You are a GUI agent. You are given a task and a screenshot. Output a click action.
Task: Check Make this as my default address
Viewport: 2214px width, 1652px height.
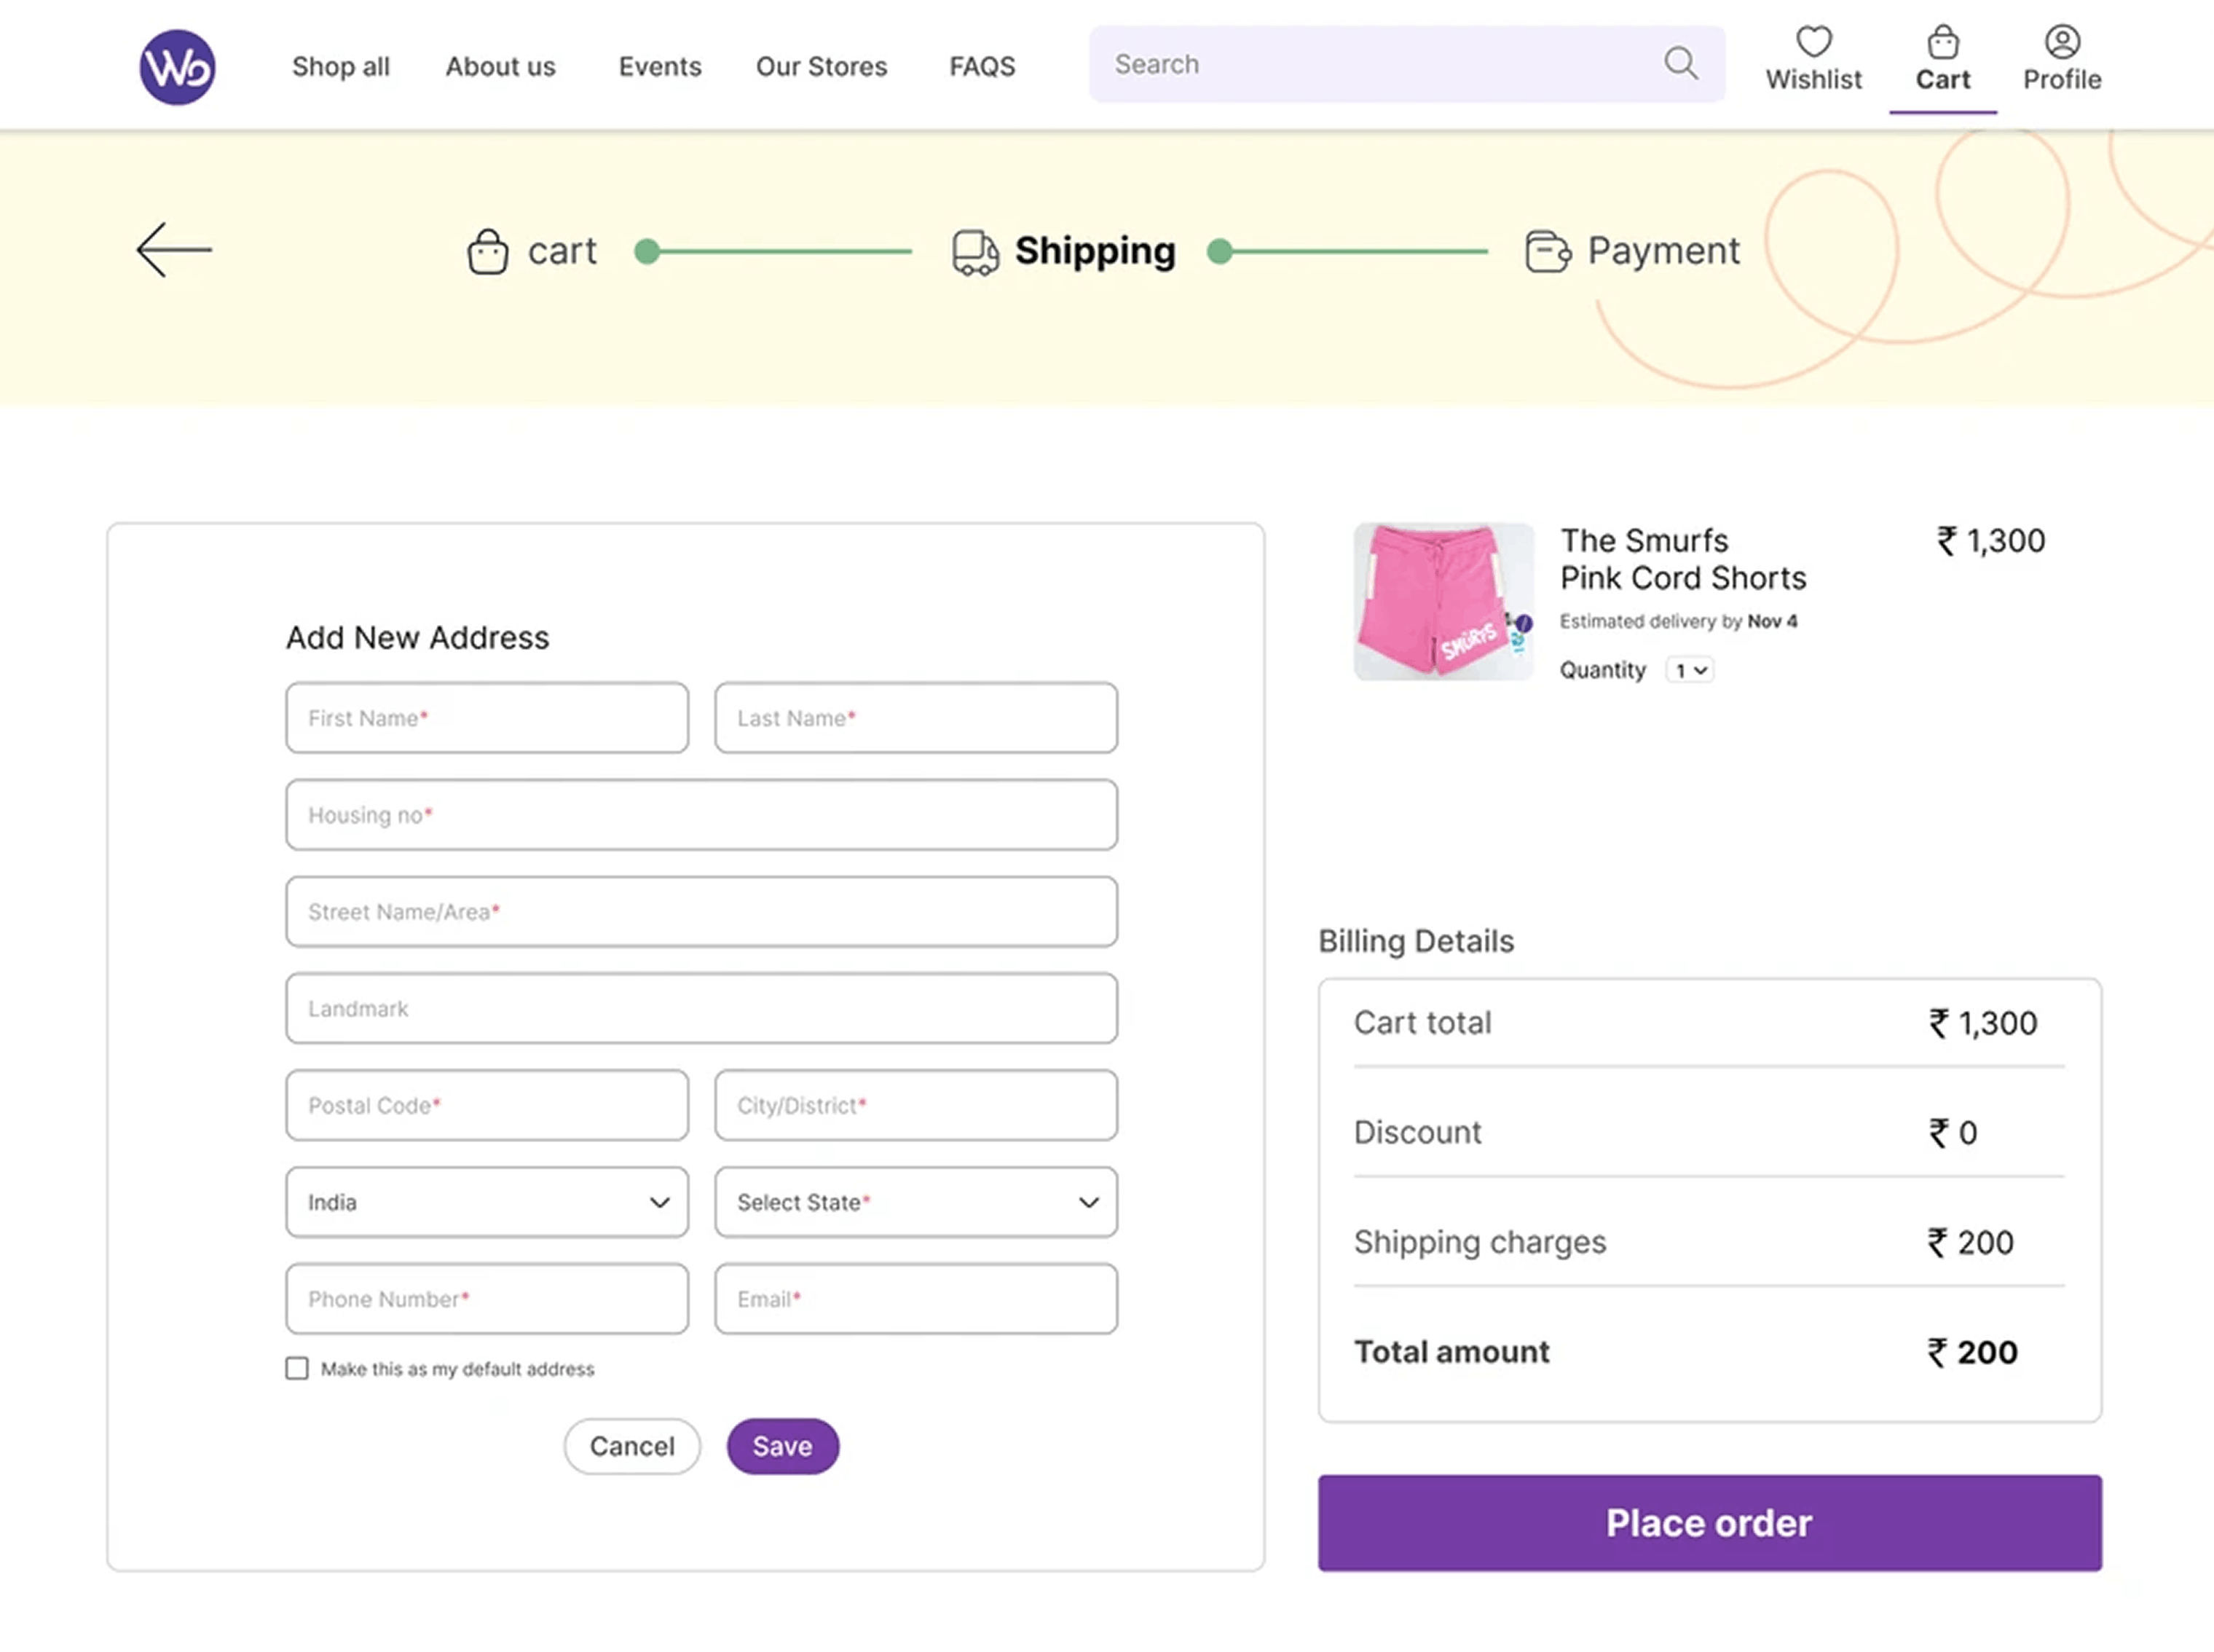click(297, 1368)
